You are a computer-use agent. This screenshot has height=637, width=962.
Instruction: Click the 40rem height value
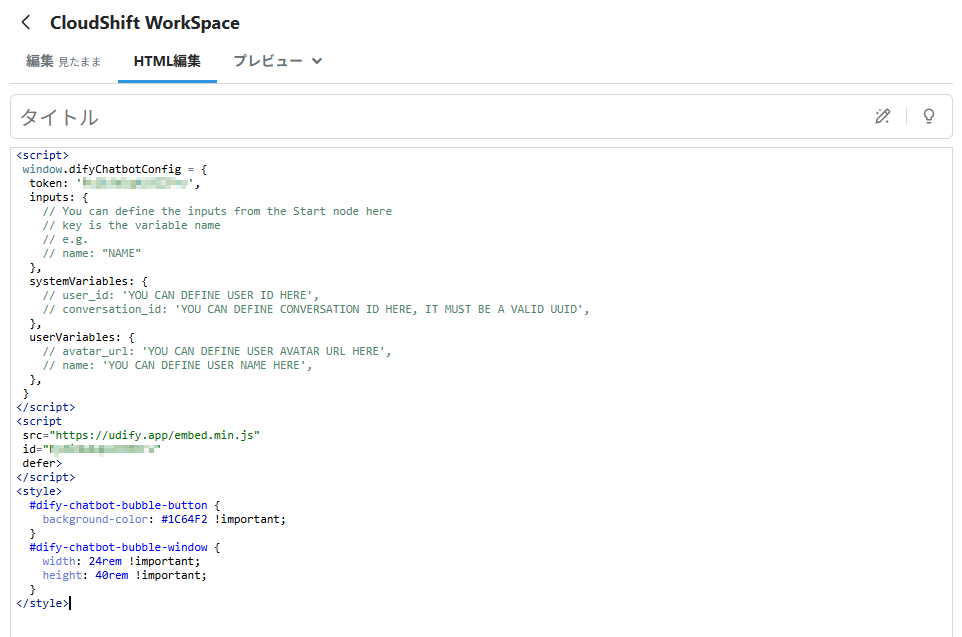(112, 575)
